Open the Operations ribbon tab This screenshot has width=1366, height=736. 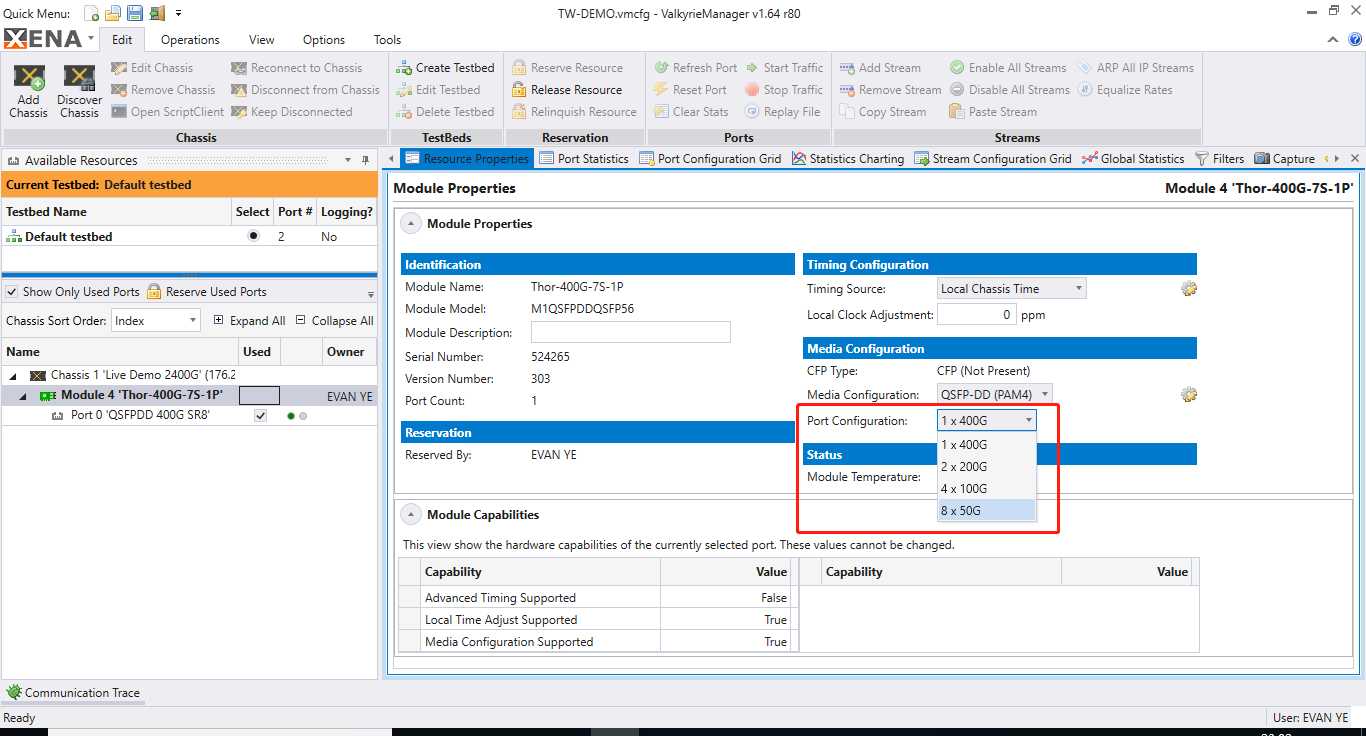(190, 40)
